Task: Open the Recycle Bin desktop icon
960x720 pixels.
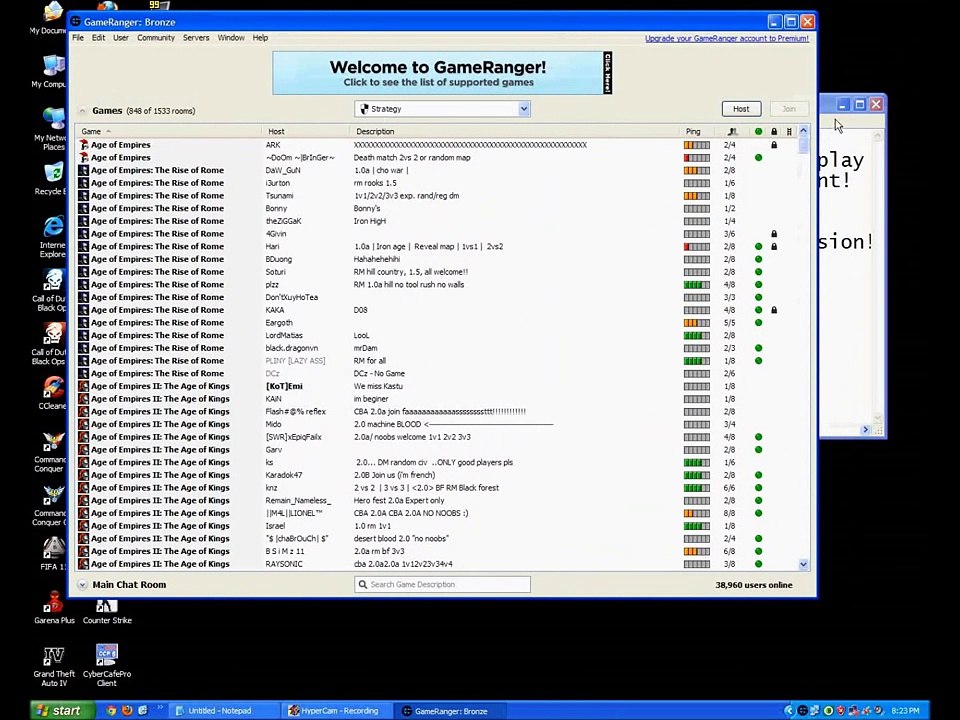Action: (52, 178)
